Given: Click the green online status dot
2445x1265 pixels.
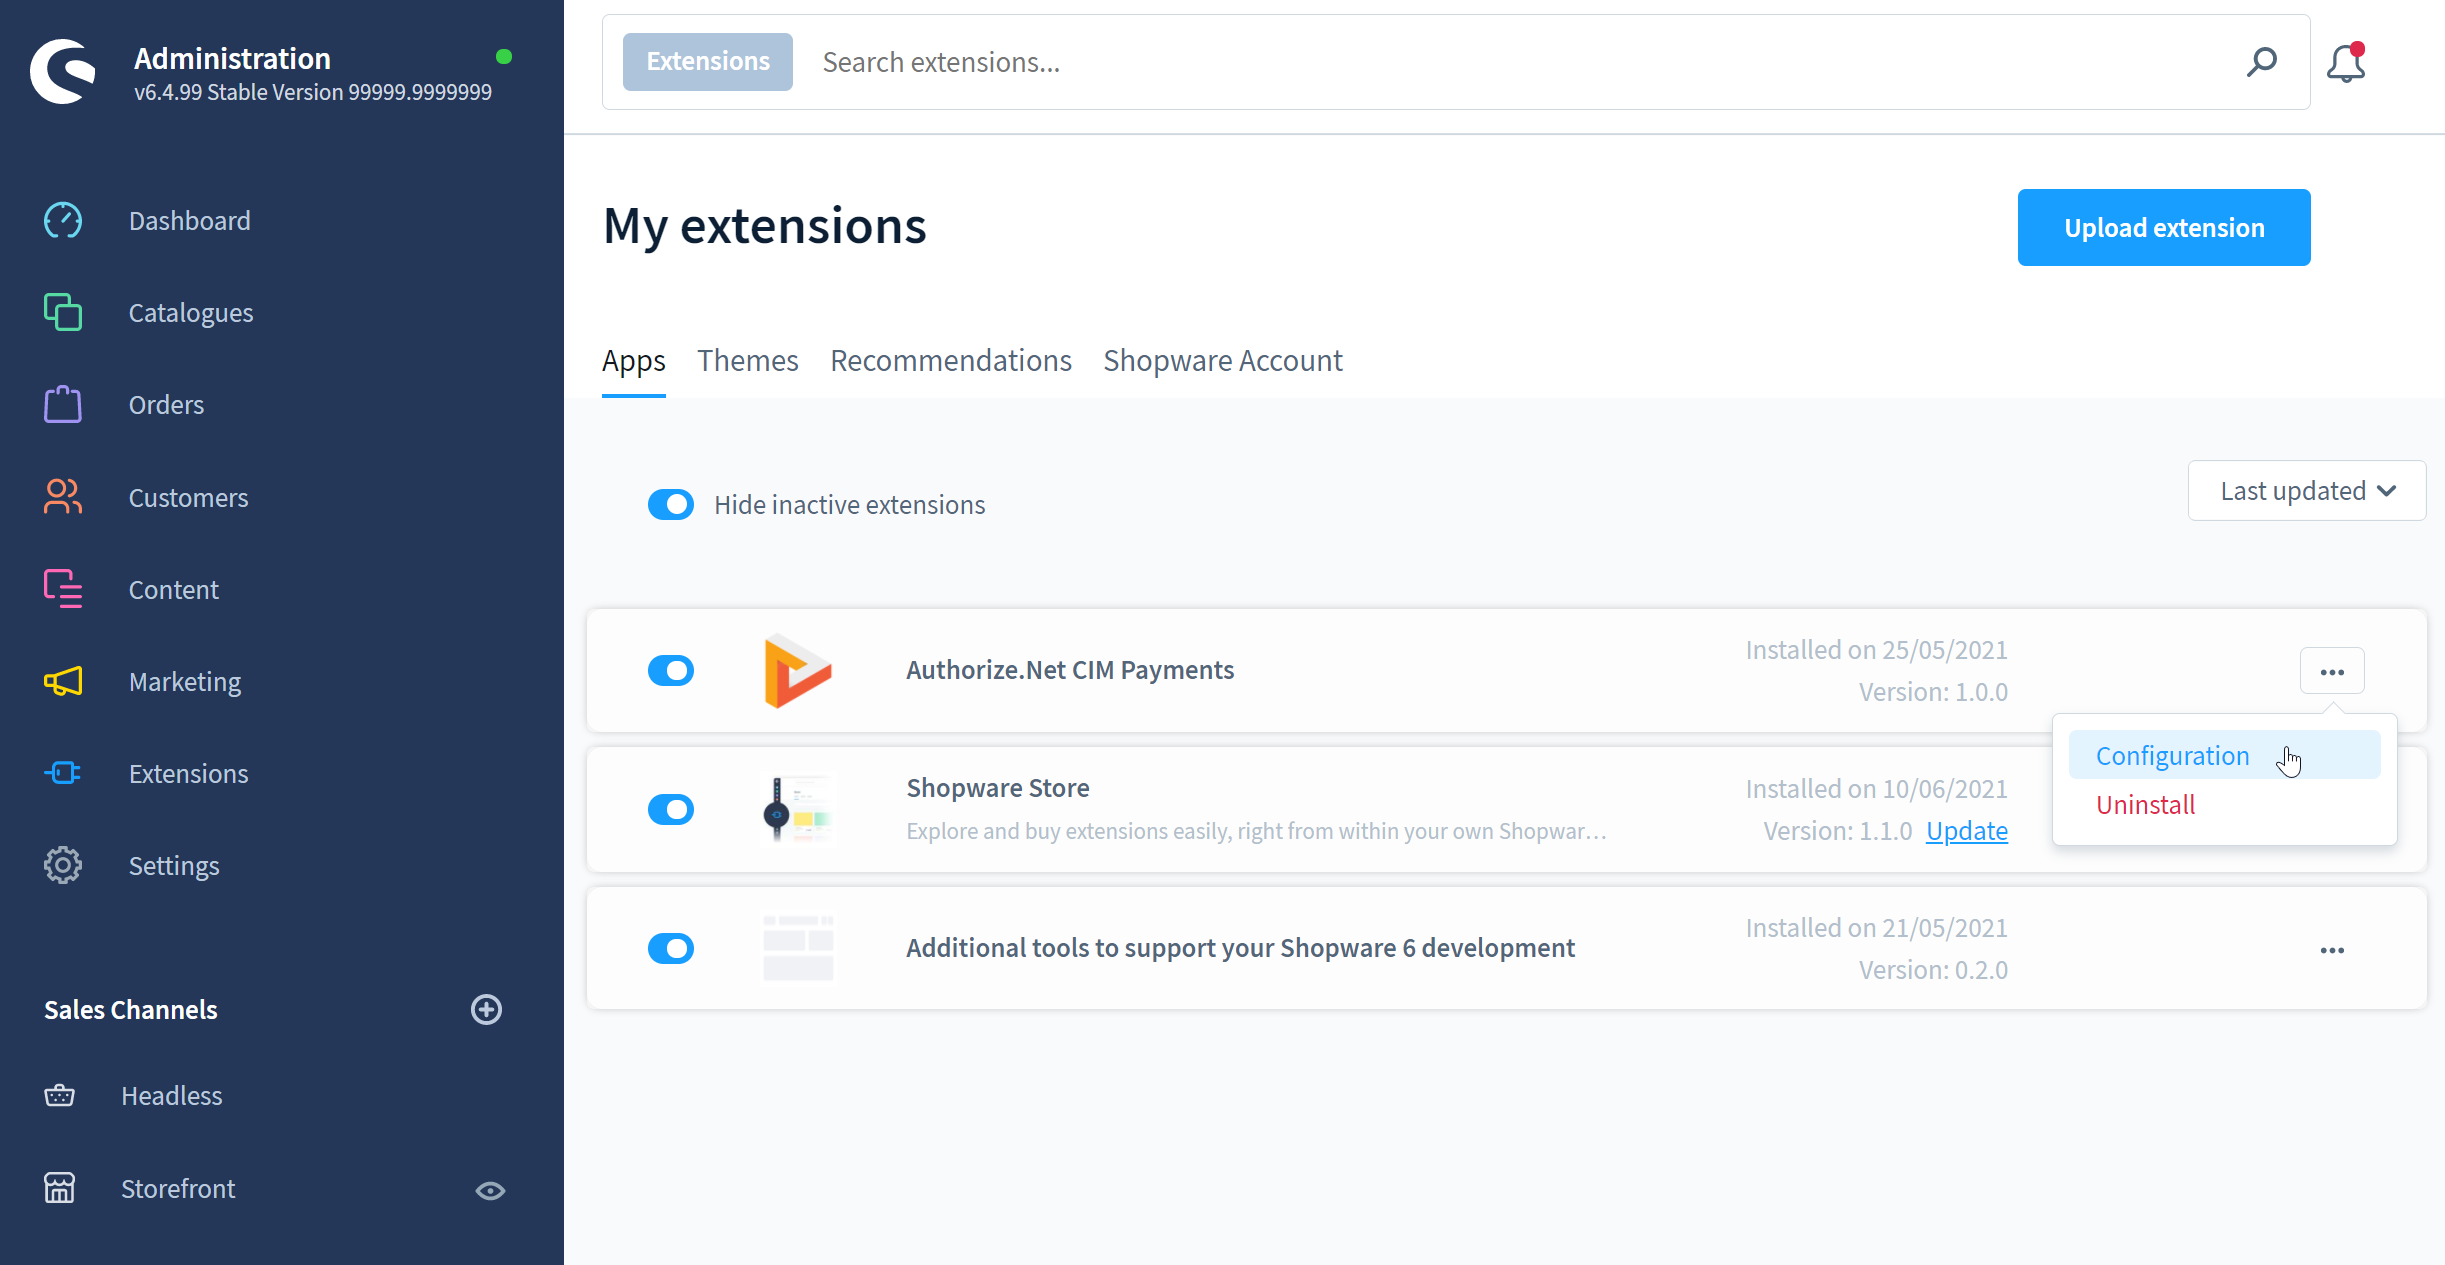Looking at the screenshot, I should (x=504, y=57).
